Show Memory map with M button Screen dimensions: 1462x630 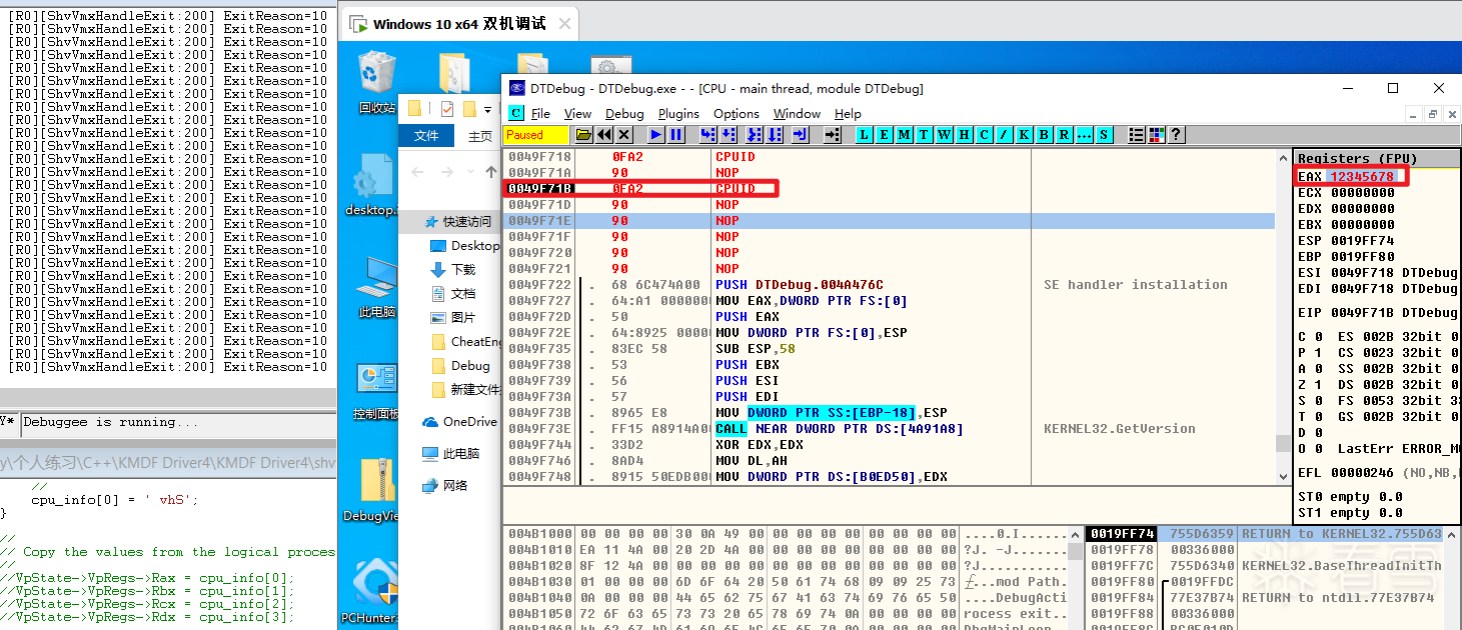[x=904, y=134]
